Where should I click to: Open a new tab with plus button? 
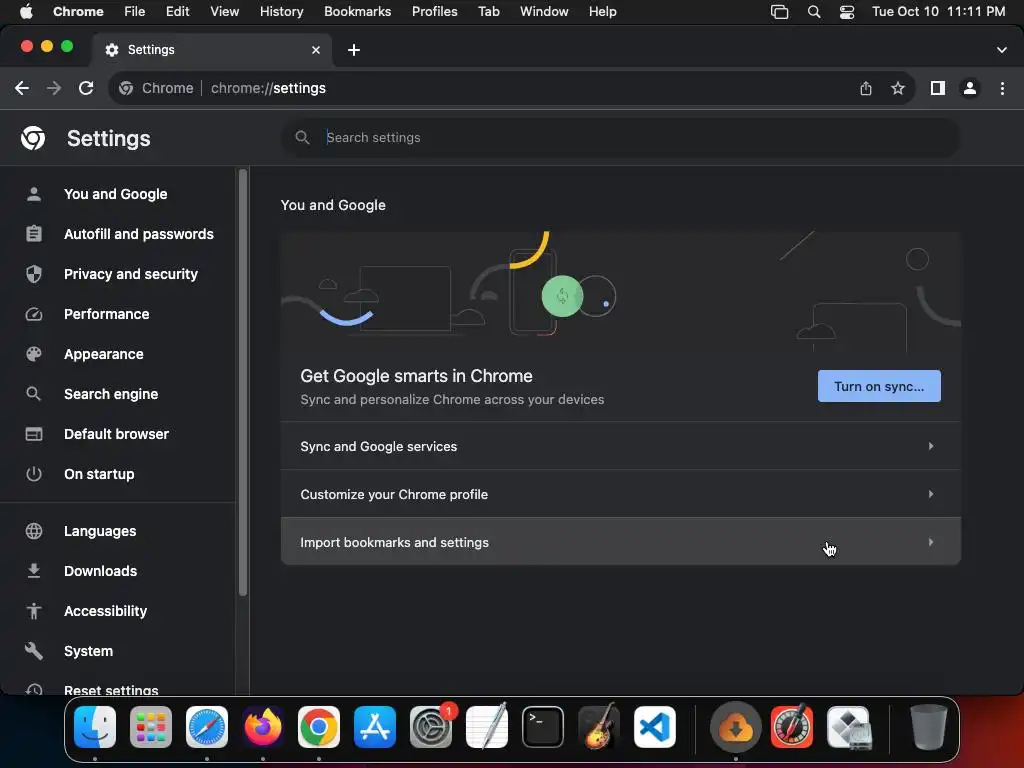pos(354,50)
